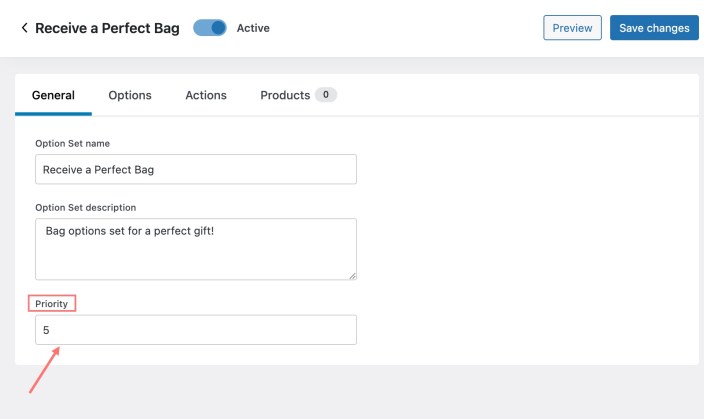Click the description textarea resize handle
The image size is (704, 419).
[x=351, y=274]
